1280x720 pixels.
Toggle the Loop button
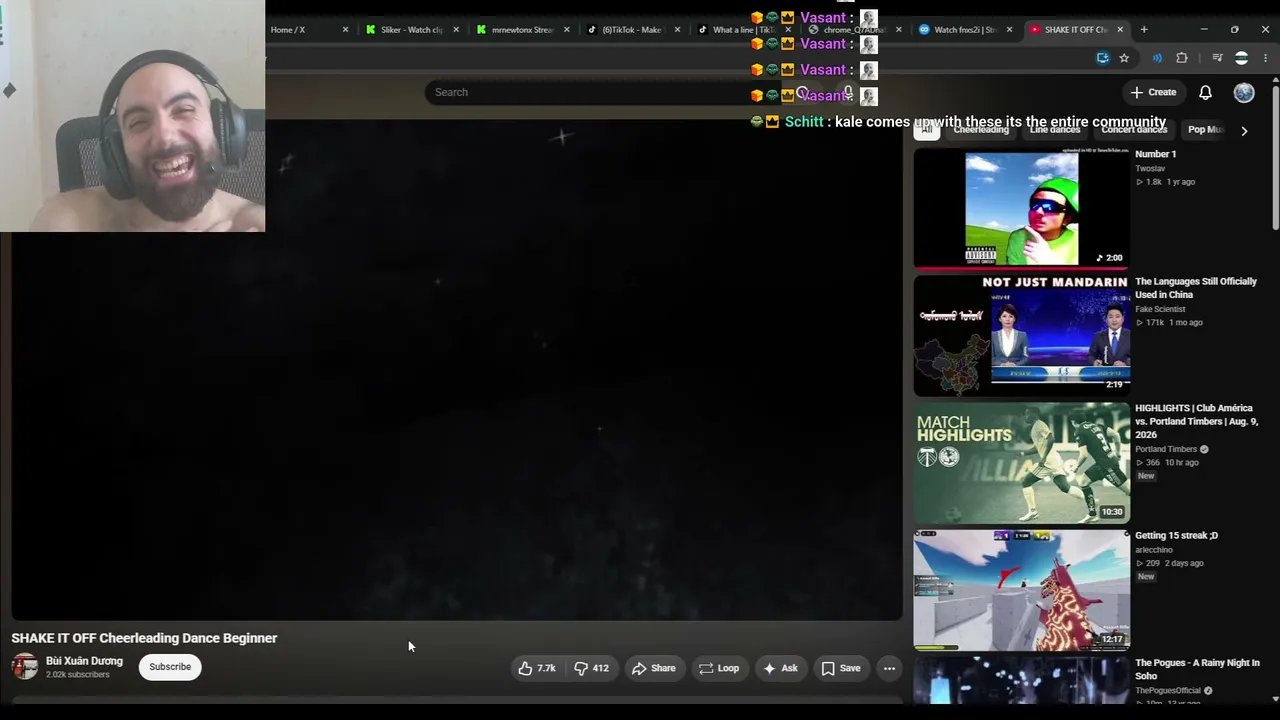pos(719,668)
